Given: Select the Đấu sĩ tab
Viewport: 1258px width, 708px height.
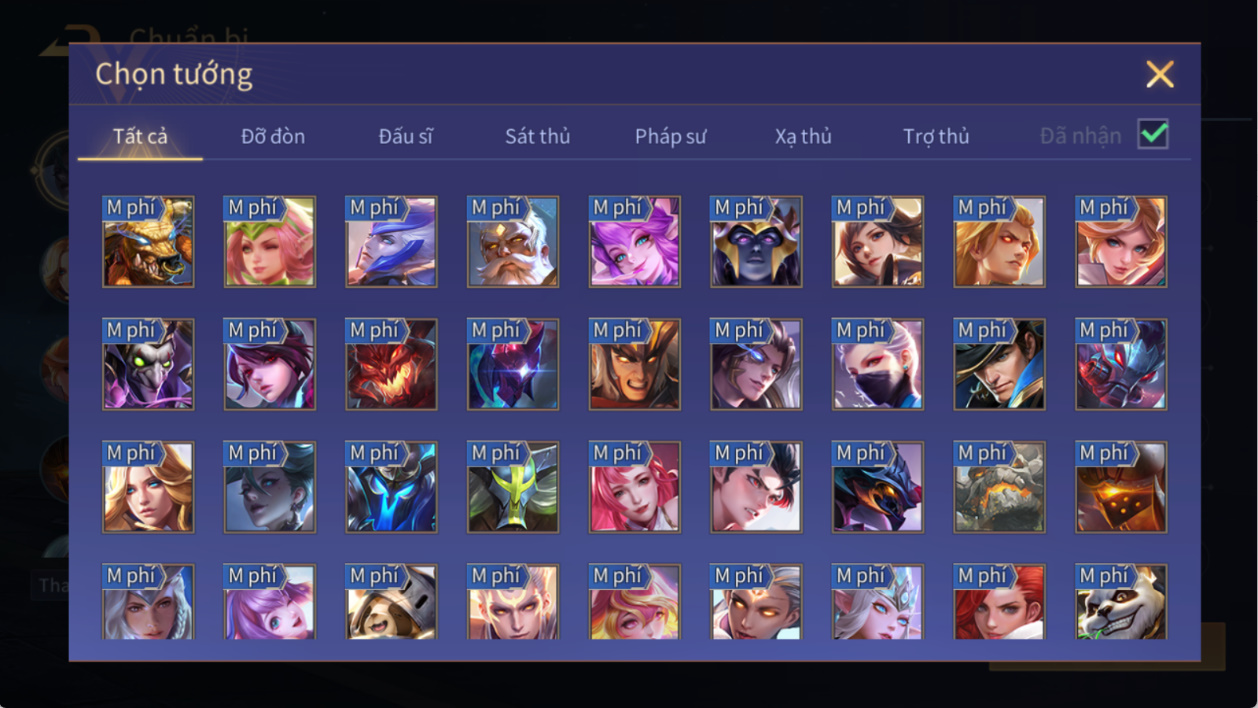Looking at the screenshot, I should (x=405, y=136).
